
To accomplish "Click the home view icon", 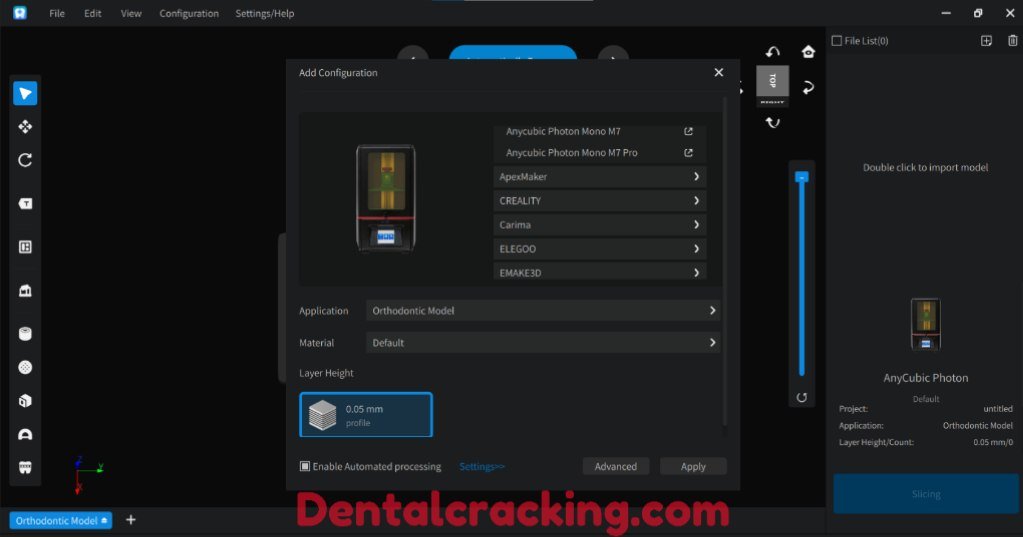I will (x=808, y=52).
